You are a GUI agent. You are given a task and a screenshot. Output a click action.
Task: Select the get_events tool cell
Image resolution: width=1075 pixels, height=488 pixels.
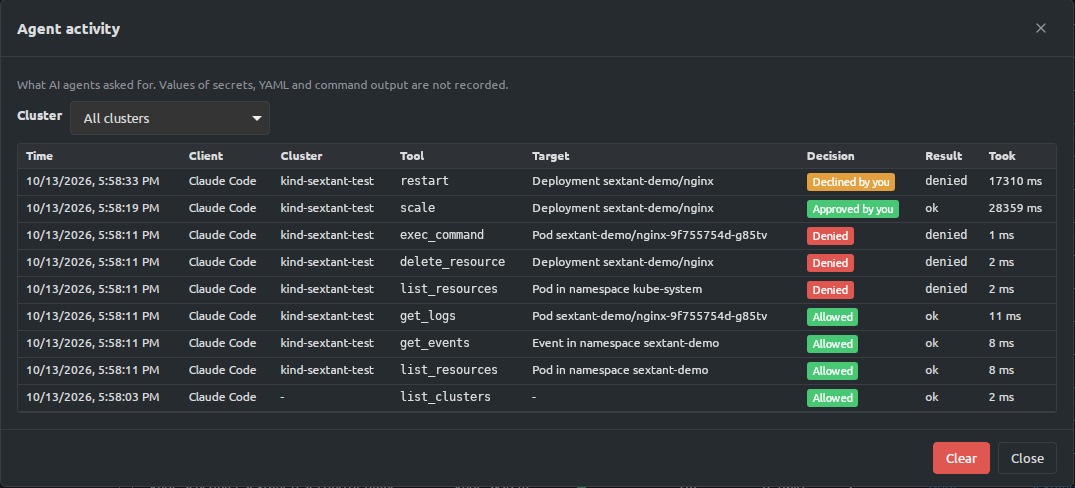coord(435,343)
